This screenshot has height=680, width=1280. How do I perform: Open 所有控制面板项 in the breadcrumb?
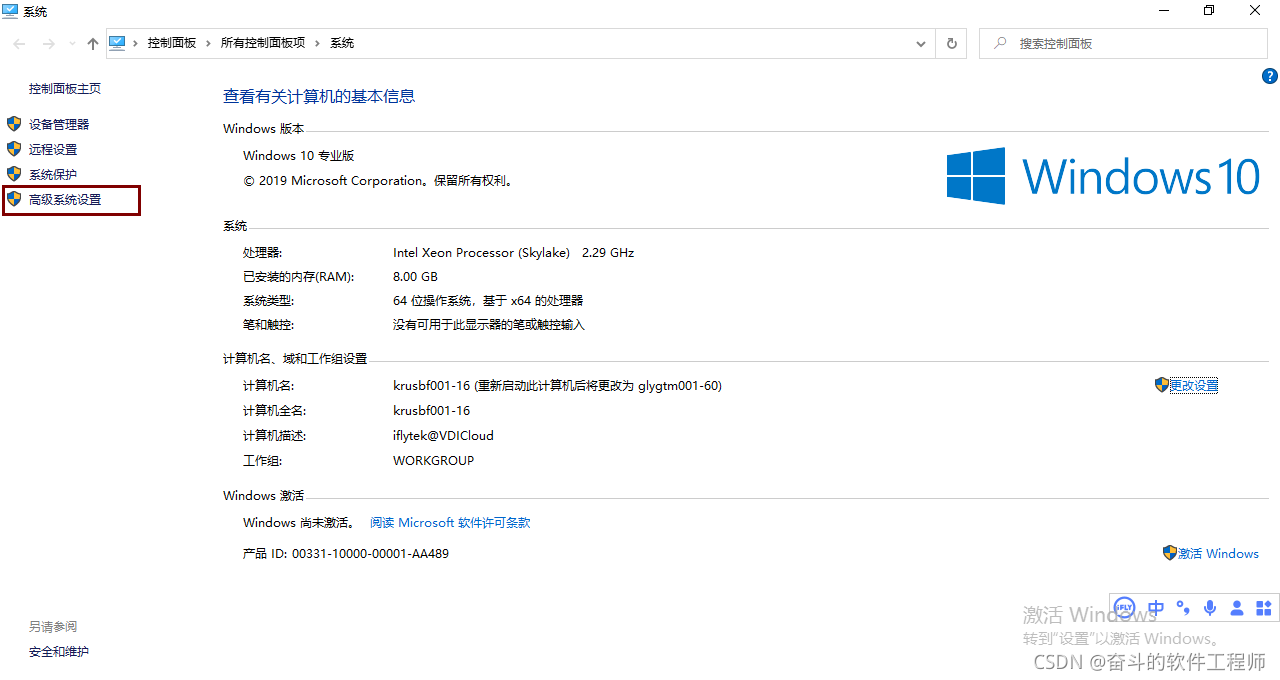[x=263, y=43]
